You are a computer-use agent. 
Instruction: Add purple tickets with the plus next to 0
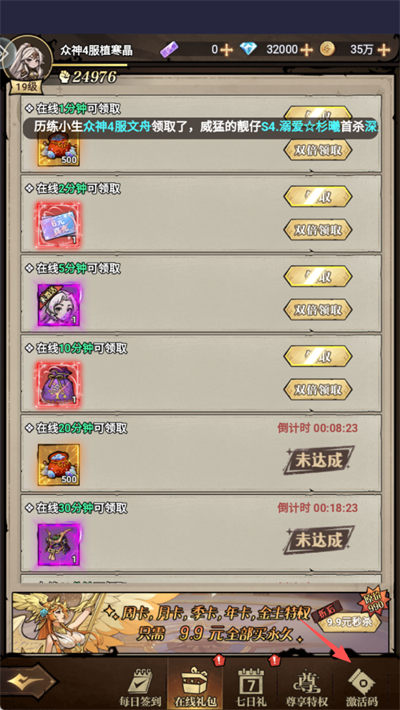[x=226, y=50]
